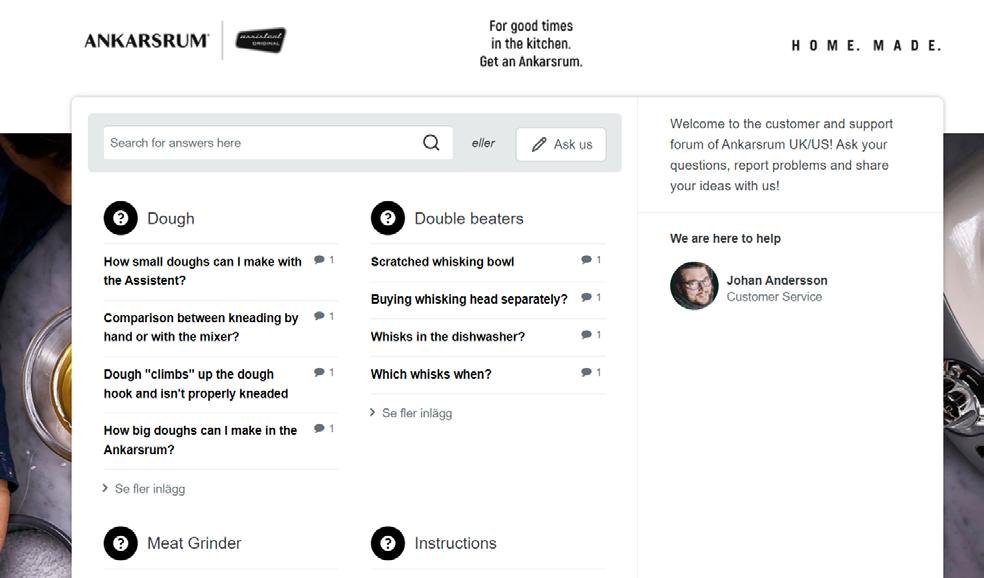This screenshot has width=984, height=578.
Task: Click the welcome message text
Action: point(781,155)
